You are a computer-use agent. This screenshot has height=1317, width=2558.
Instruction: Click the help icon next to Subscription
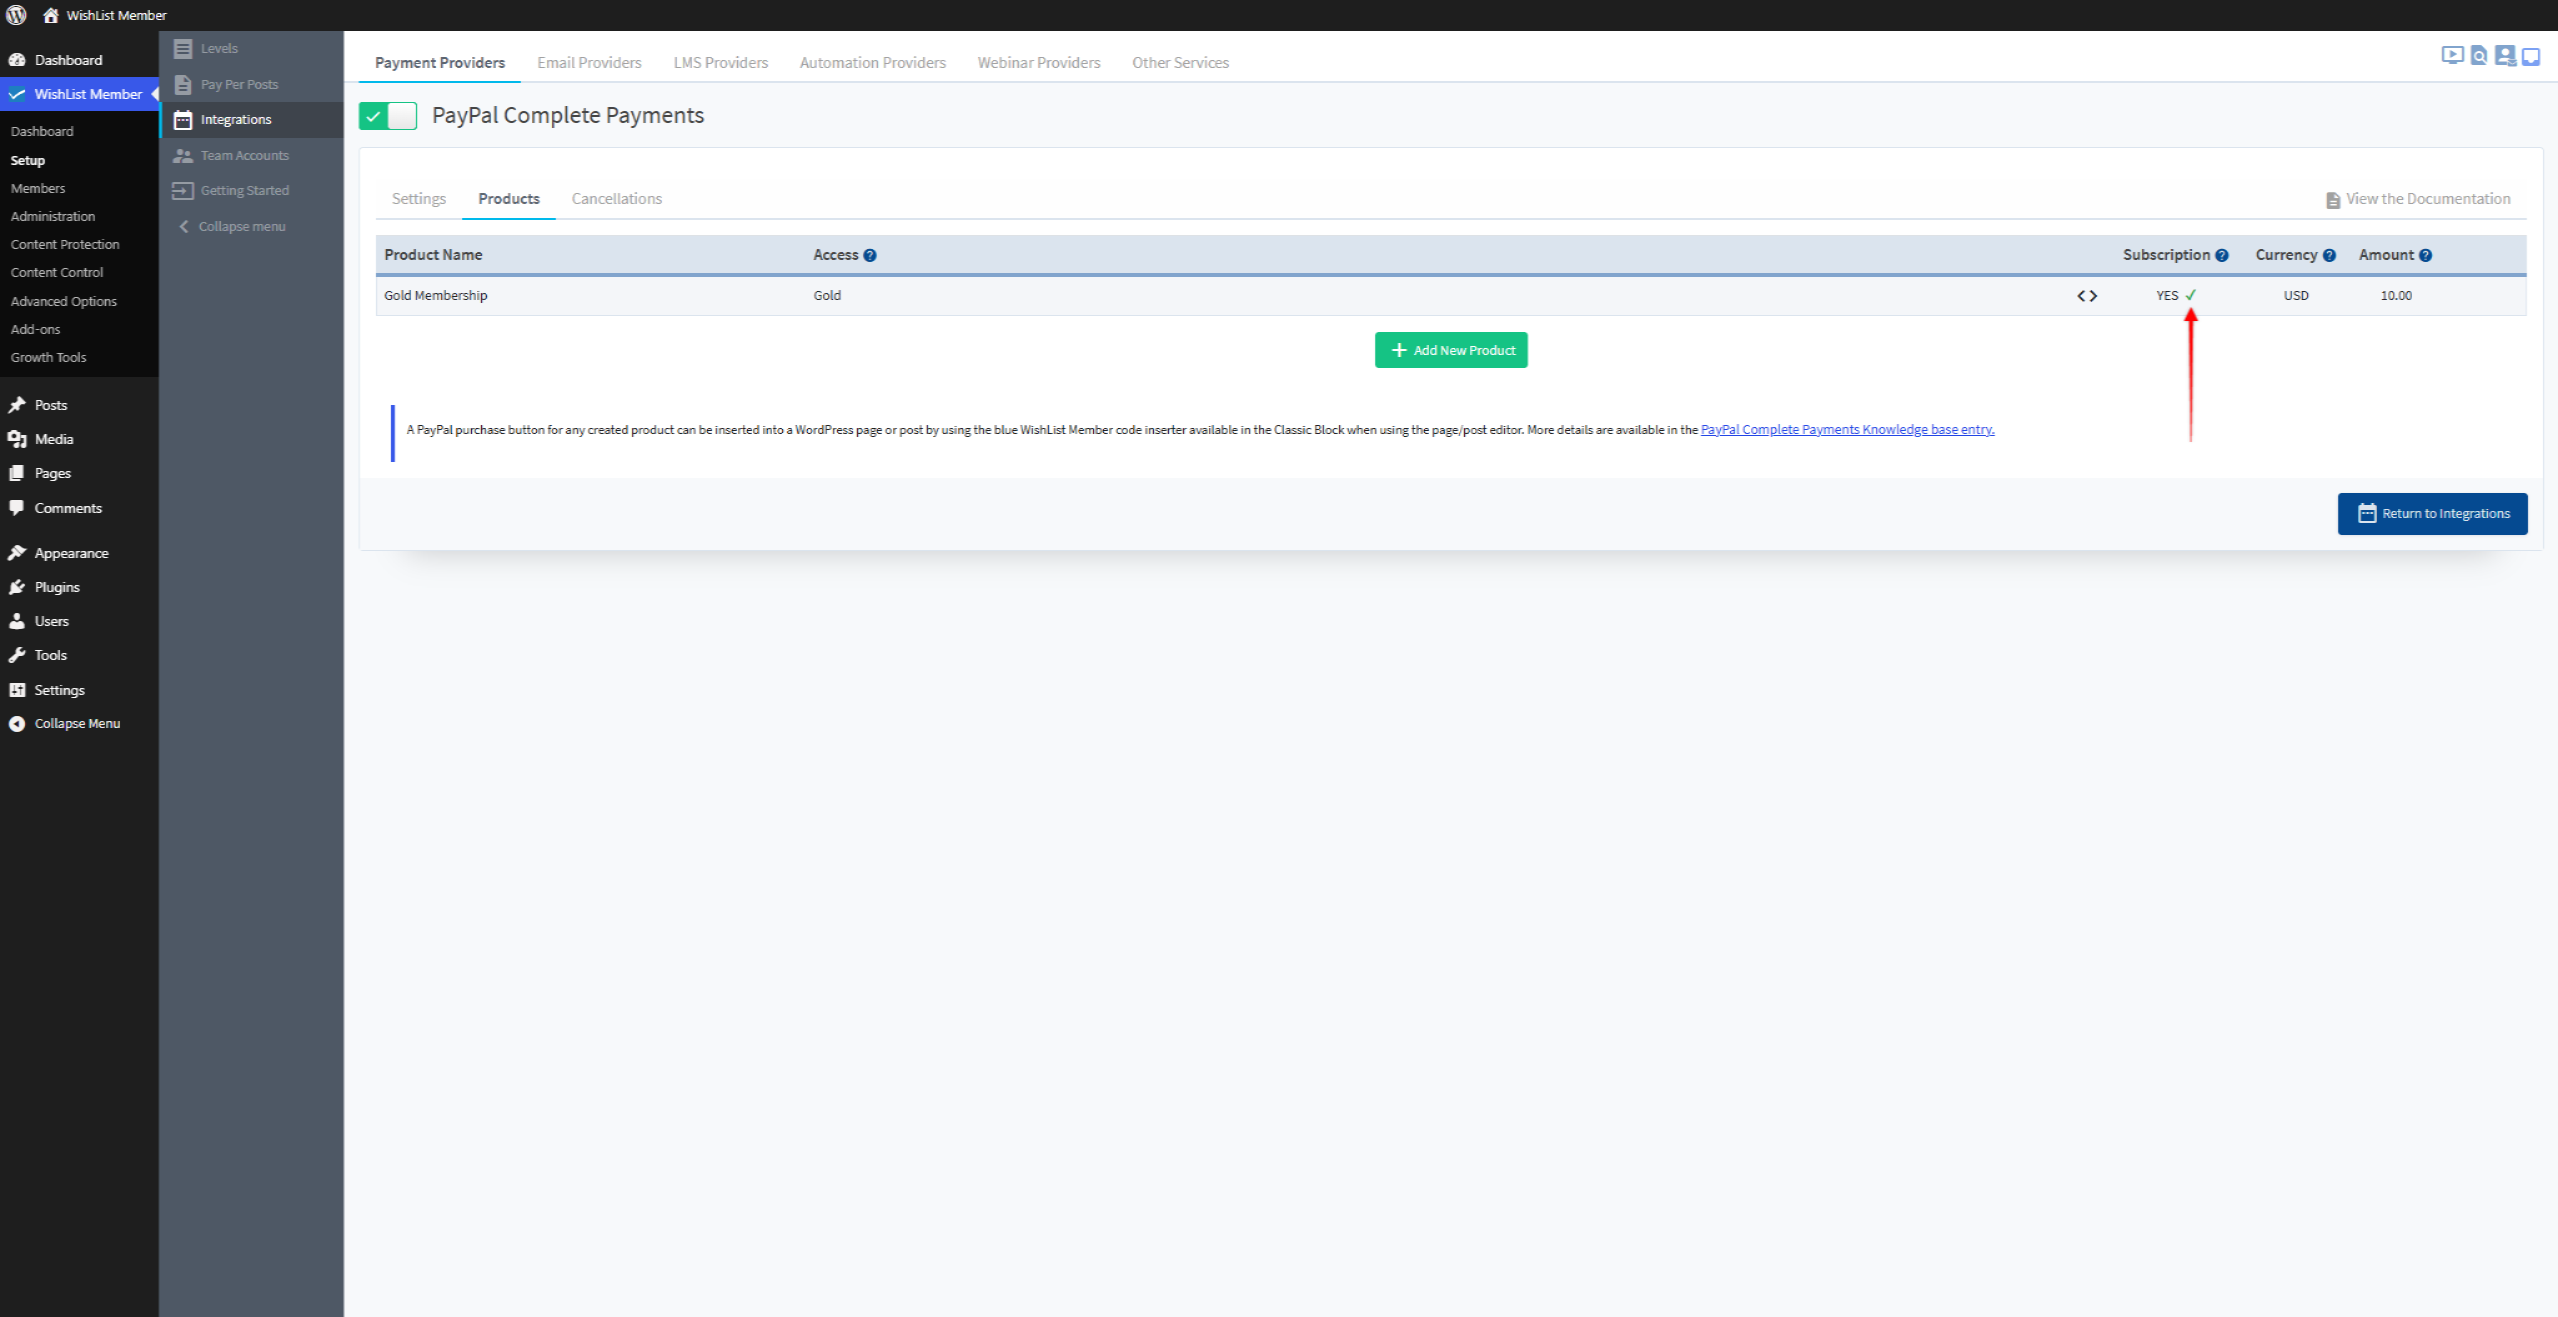click(2222, 255)
